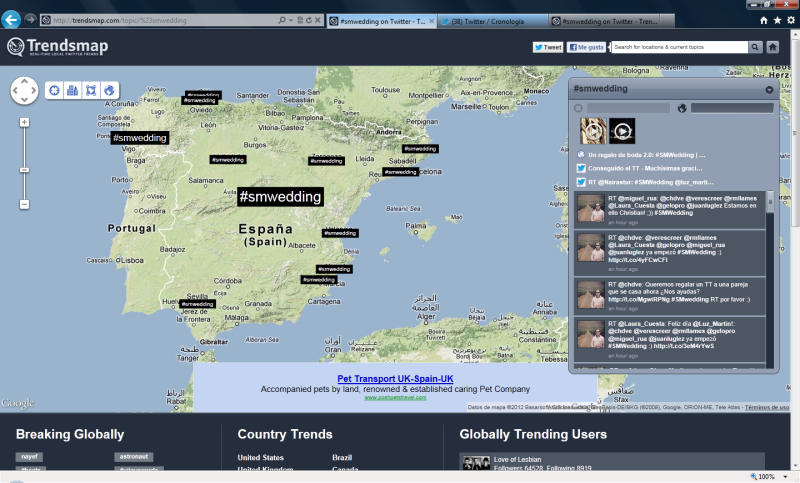Screen dimensions: 800x483
Task: Open the Love of Lesbian trending user
Action: (517, 460)
